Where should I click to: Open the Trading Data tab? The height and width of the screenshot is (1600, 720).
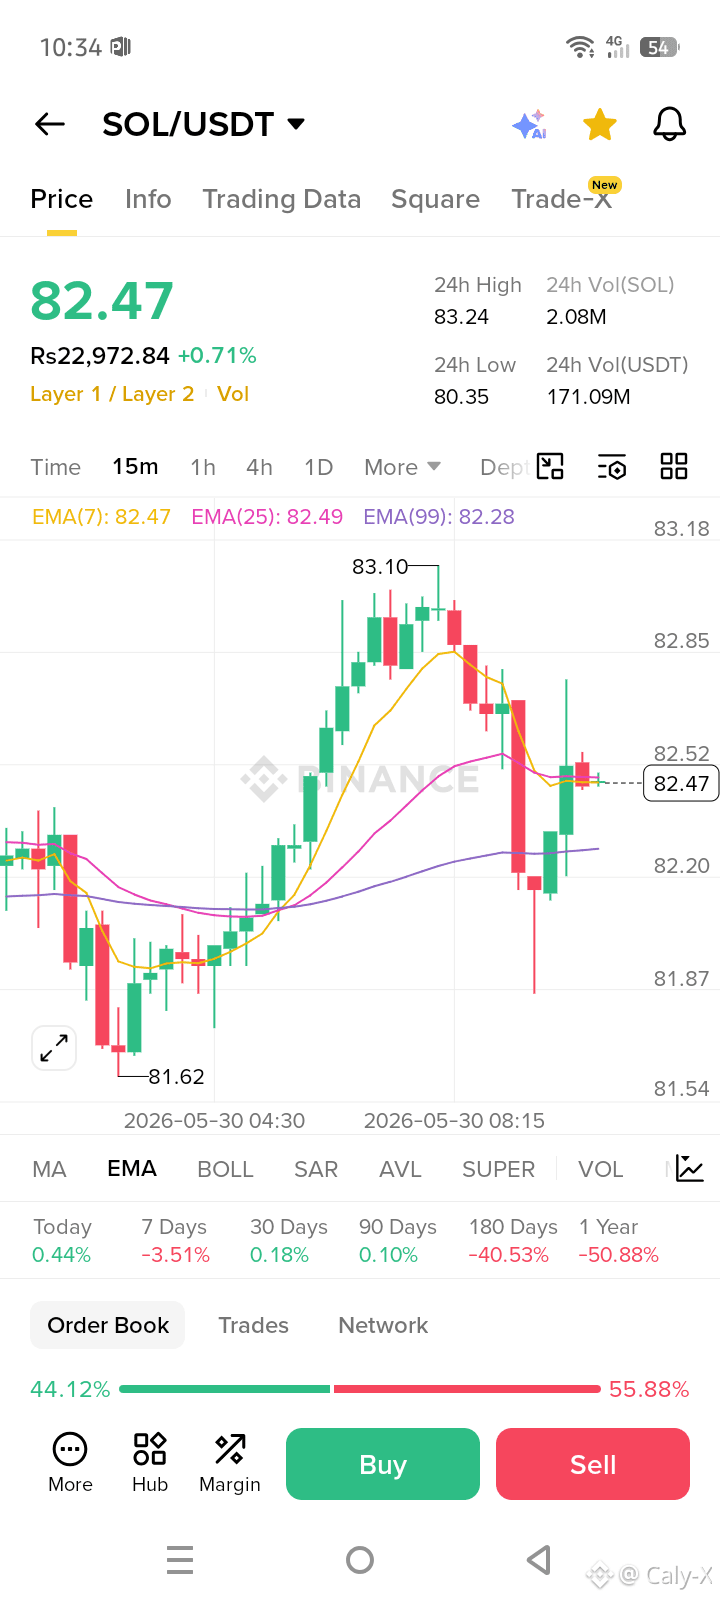[282, 199]
